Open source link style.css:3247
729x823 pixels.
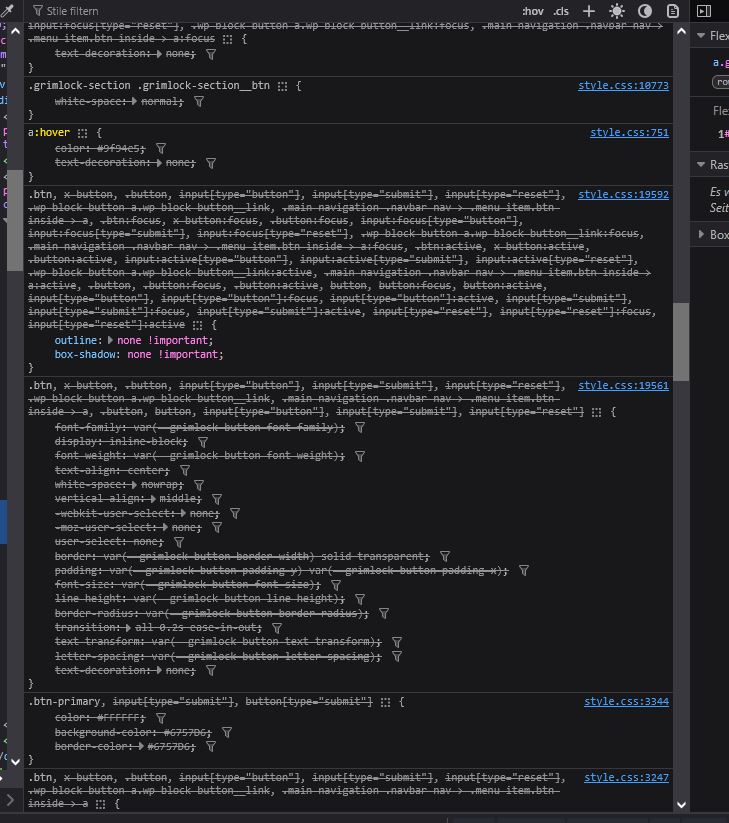pyautogui.click(x=627, y=777)
